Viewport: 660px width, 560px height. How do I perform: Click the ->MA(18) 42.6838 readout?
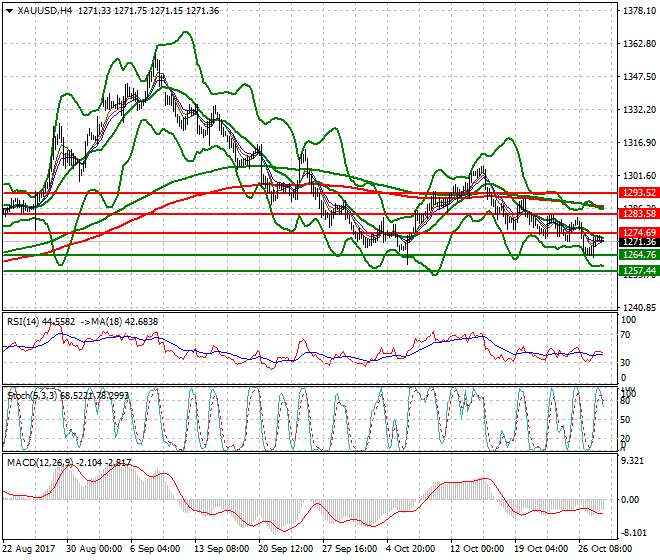coord(119,322)
